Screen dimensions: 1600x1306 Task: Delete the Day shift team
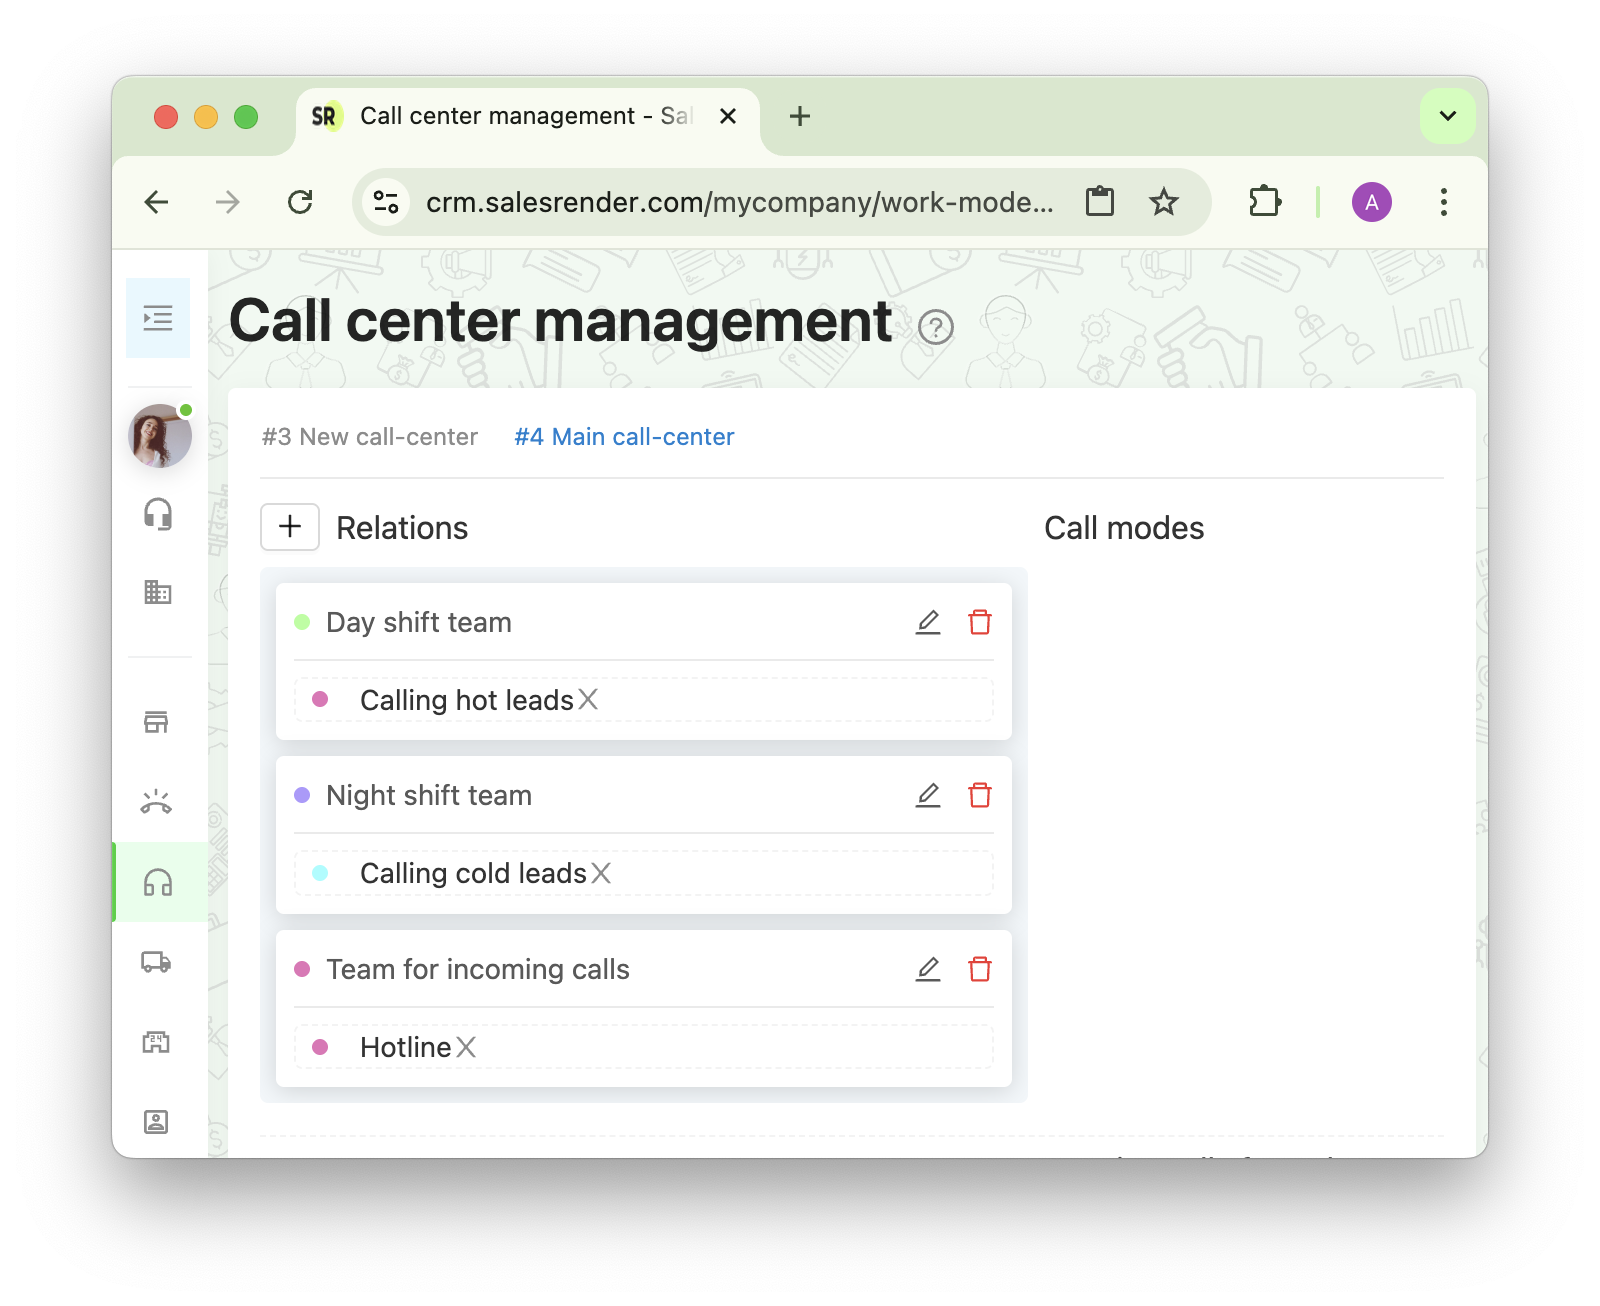pos(980,622)
